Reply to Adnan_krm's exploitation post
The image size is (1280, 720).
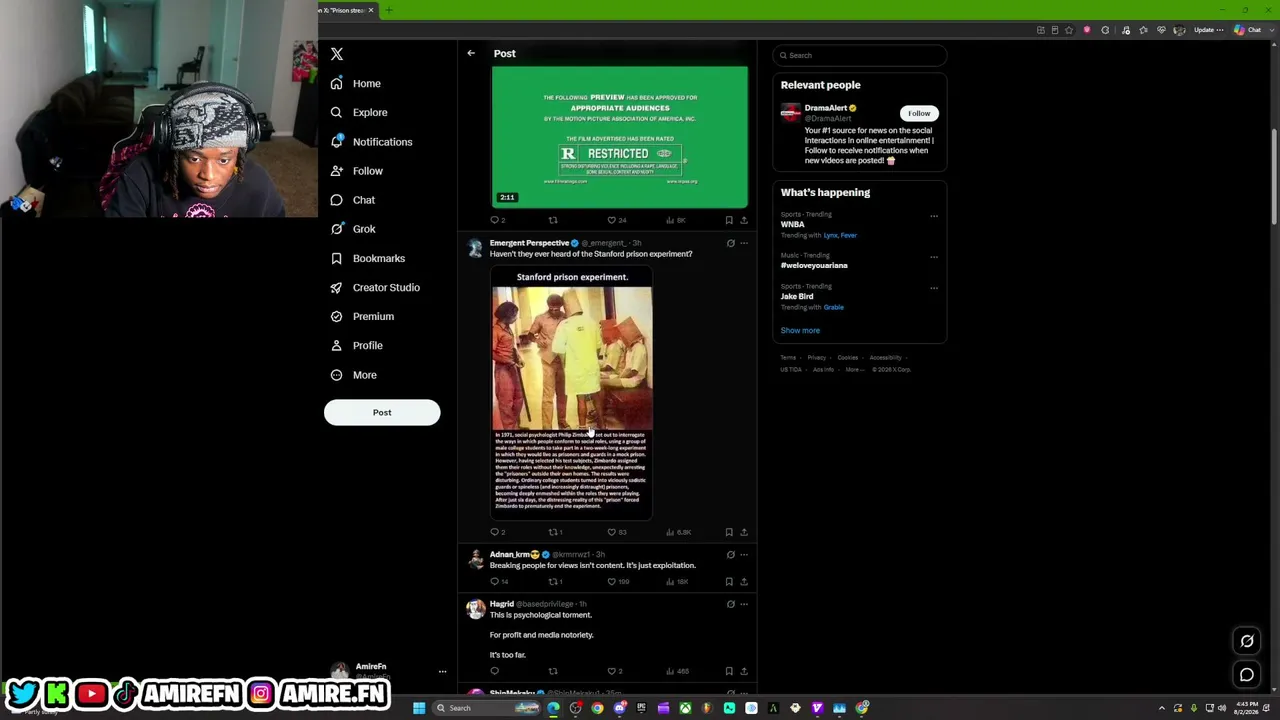click(x=494, y=581)
